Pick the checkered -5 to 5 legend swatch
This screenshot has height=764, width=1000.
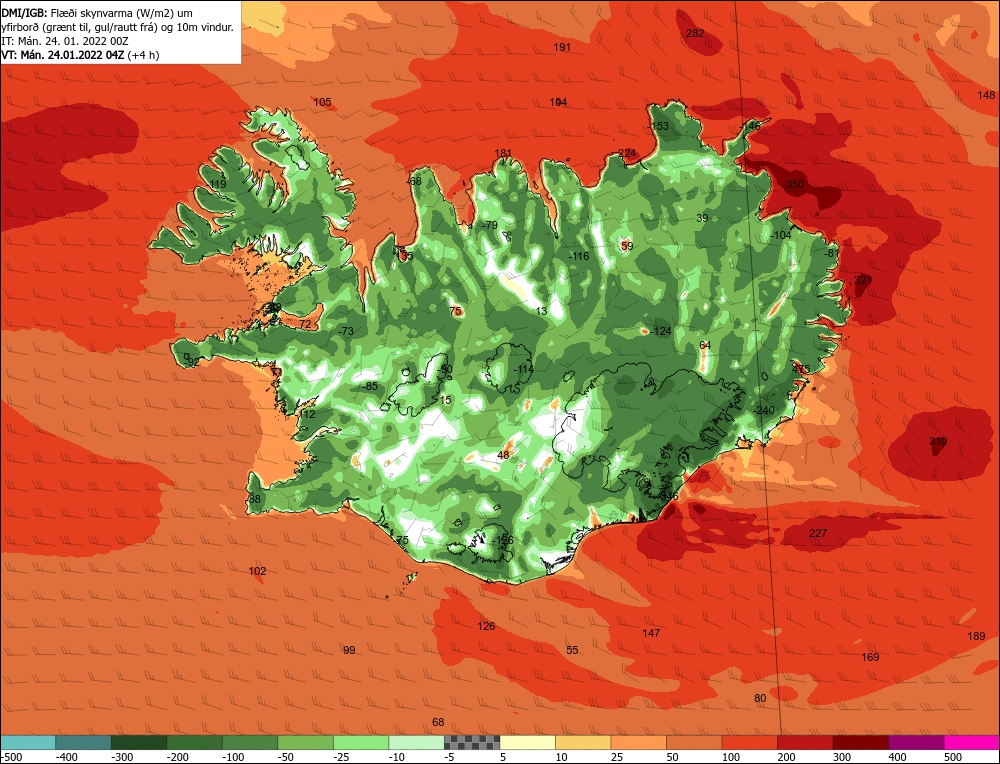pyautogui.click(x=472, y=742)
